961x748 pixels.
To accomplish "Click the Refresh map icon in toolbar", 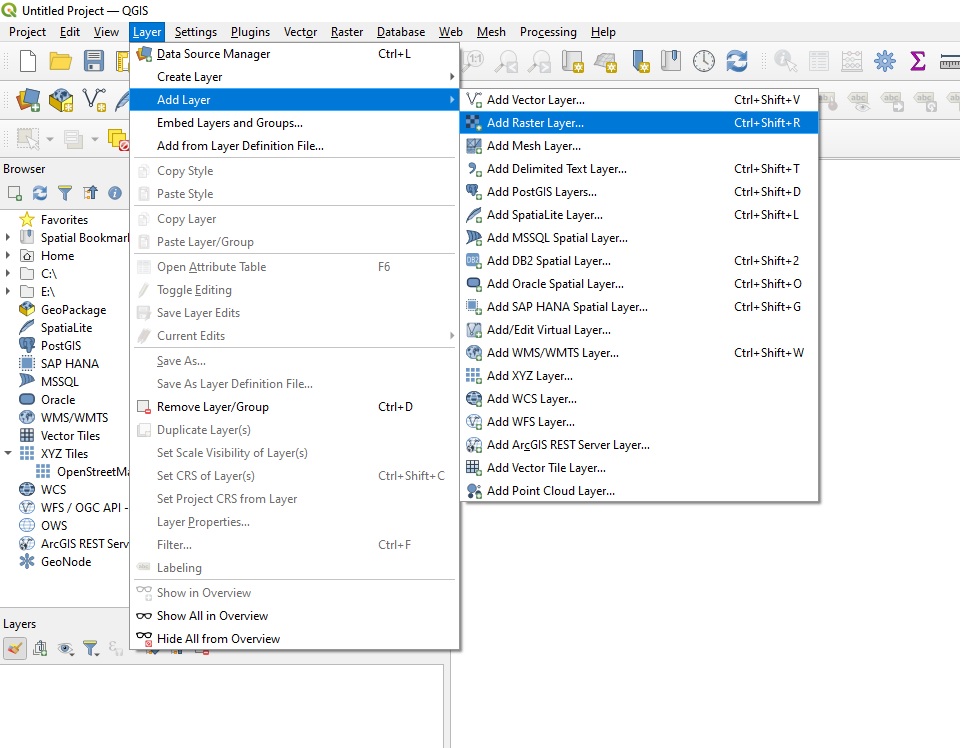I will click(737, 62).
